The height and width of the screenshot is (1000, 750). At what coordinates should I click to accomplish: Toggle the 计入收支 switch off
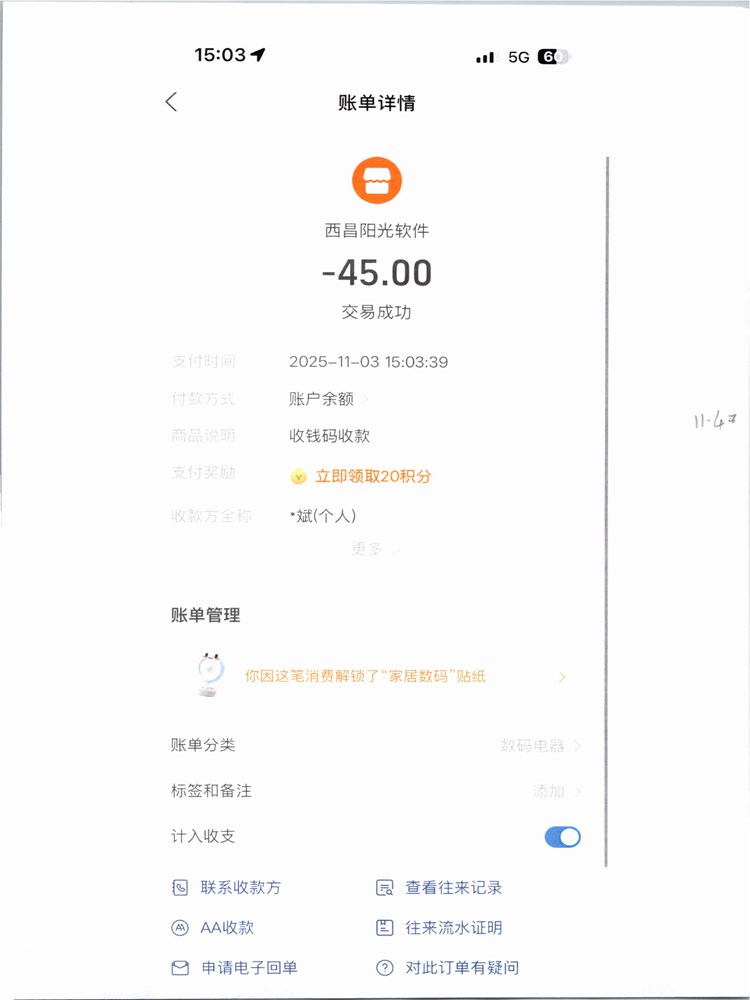coord(562,837)
